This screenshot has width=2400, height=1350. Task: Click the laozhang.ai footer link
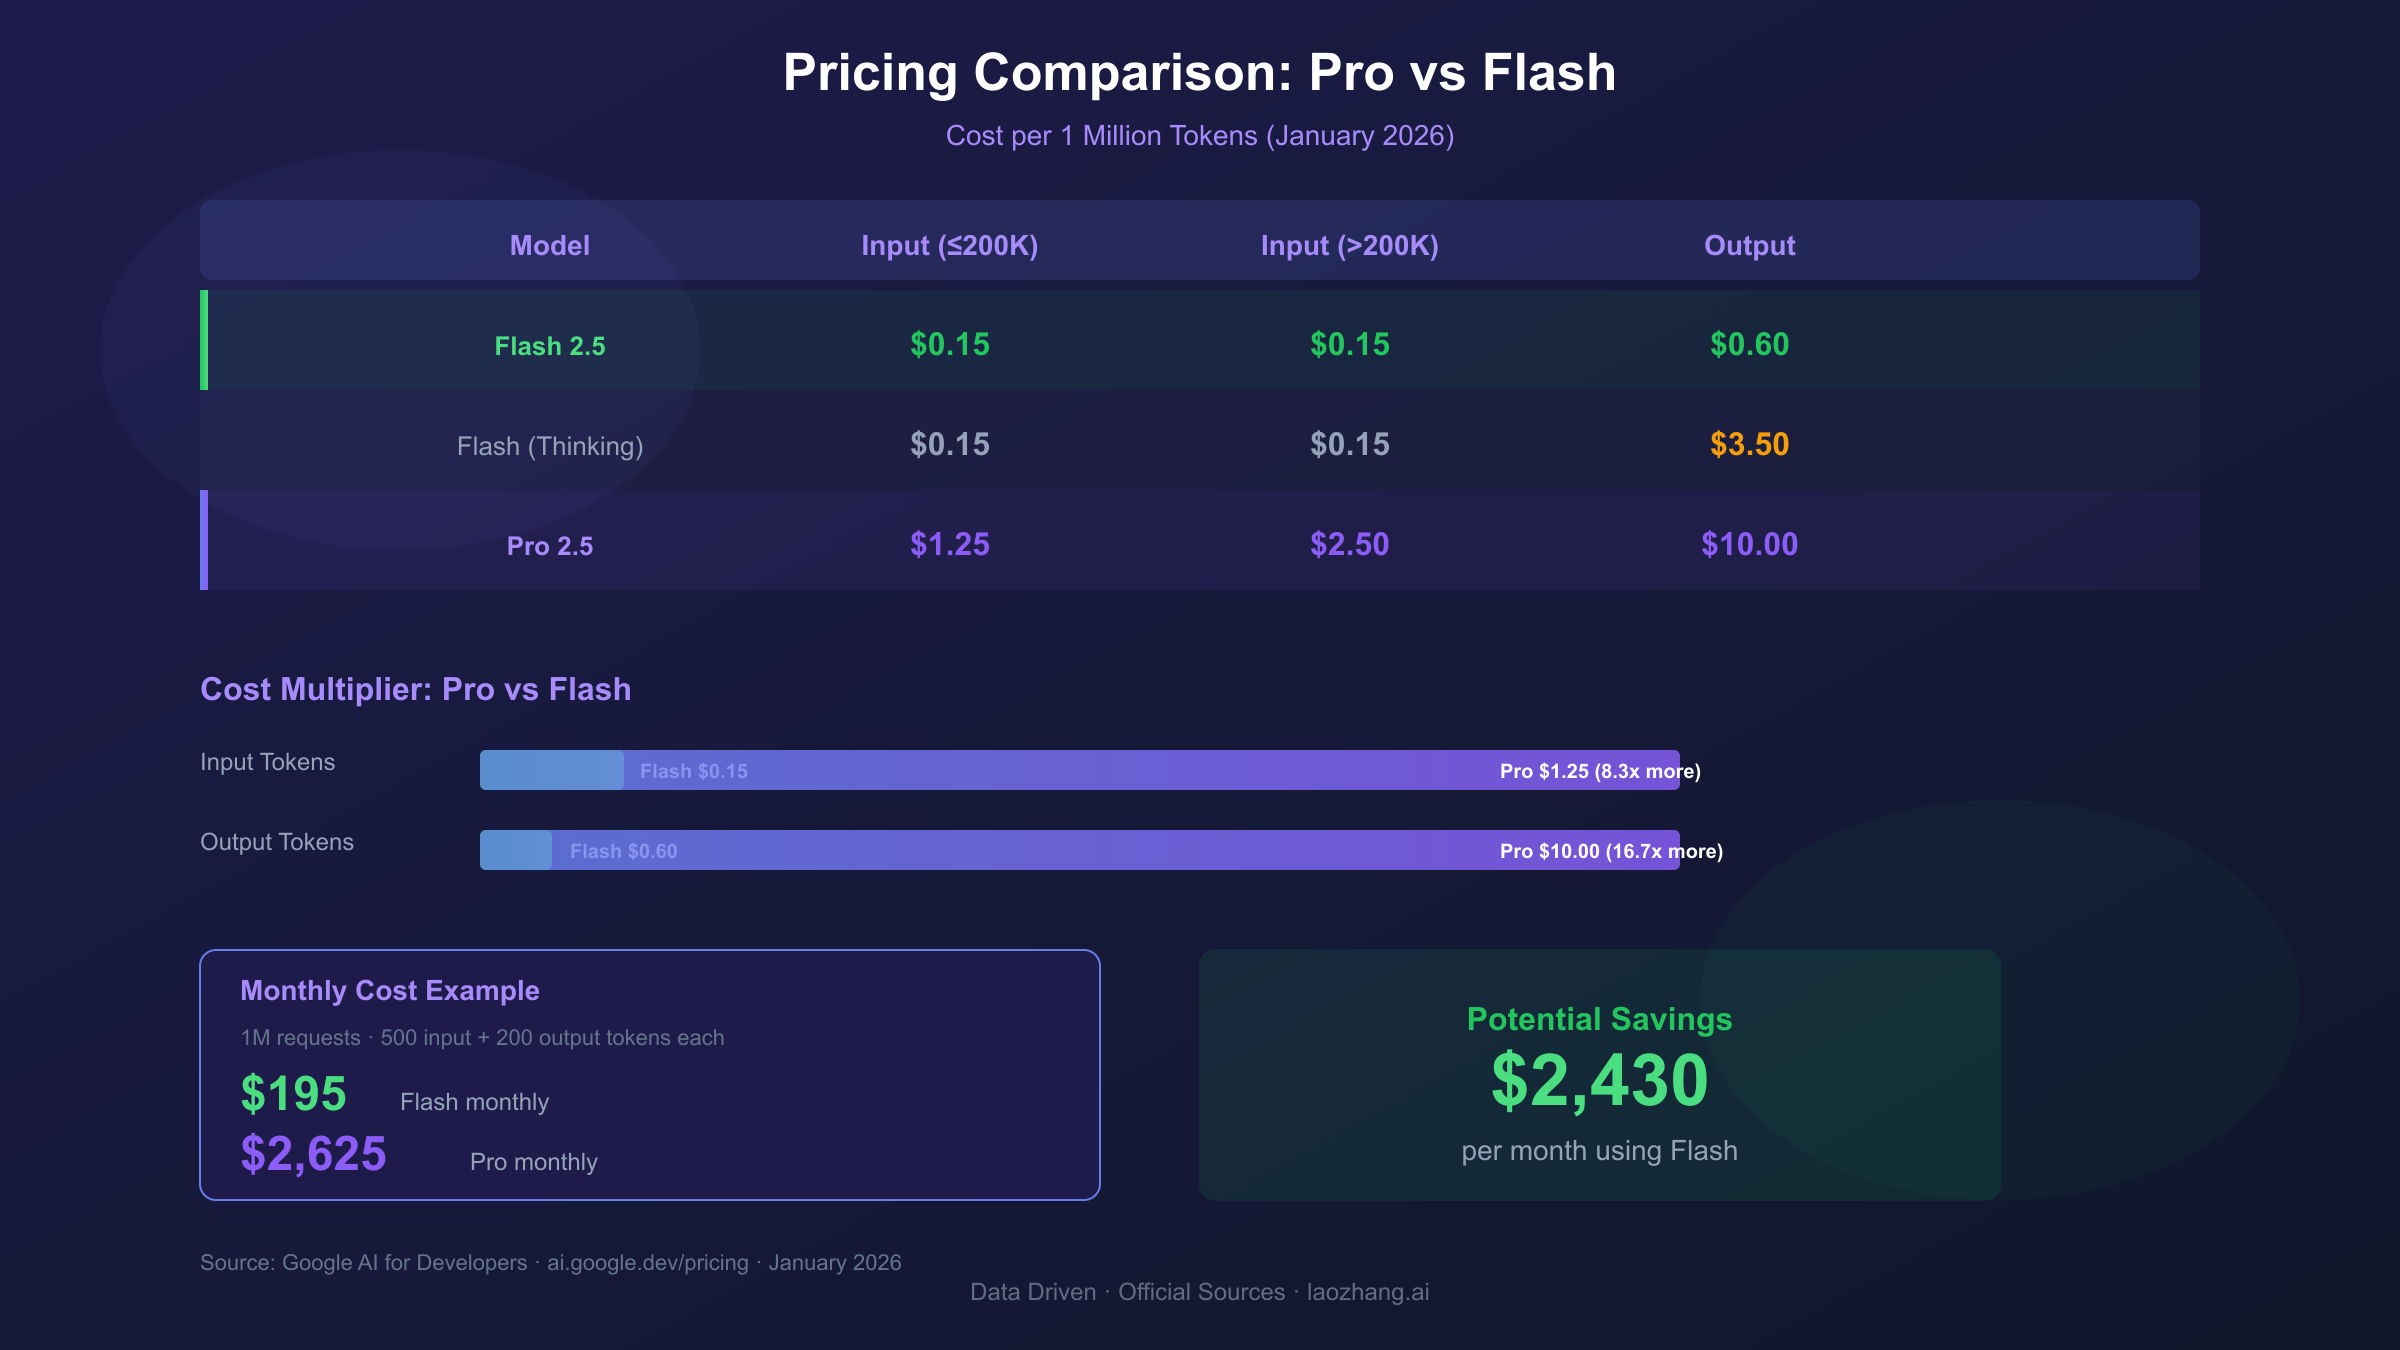pos(1367,1292)
